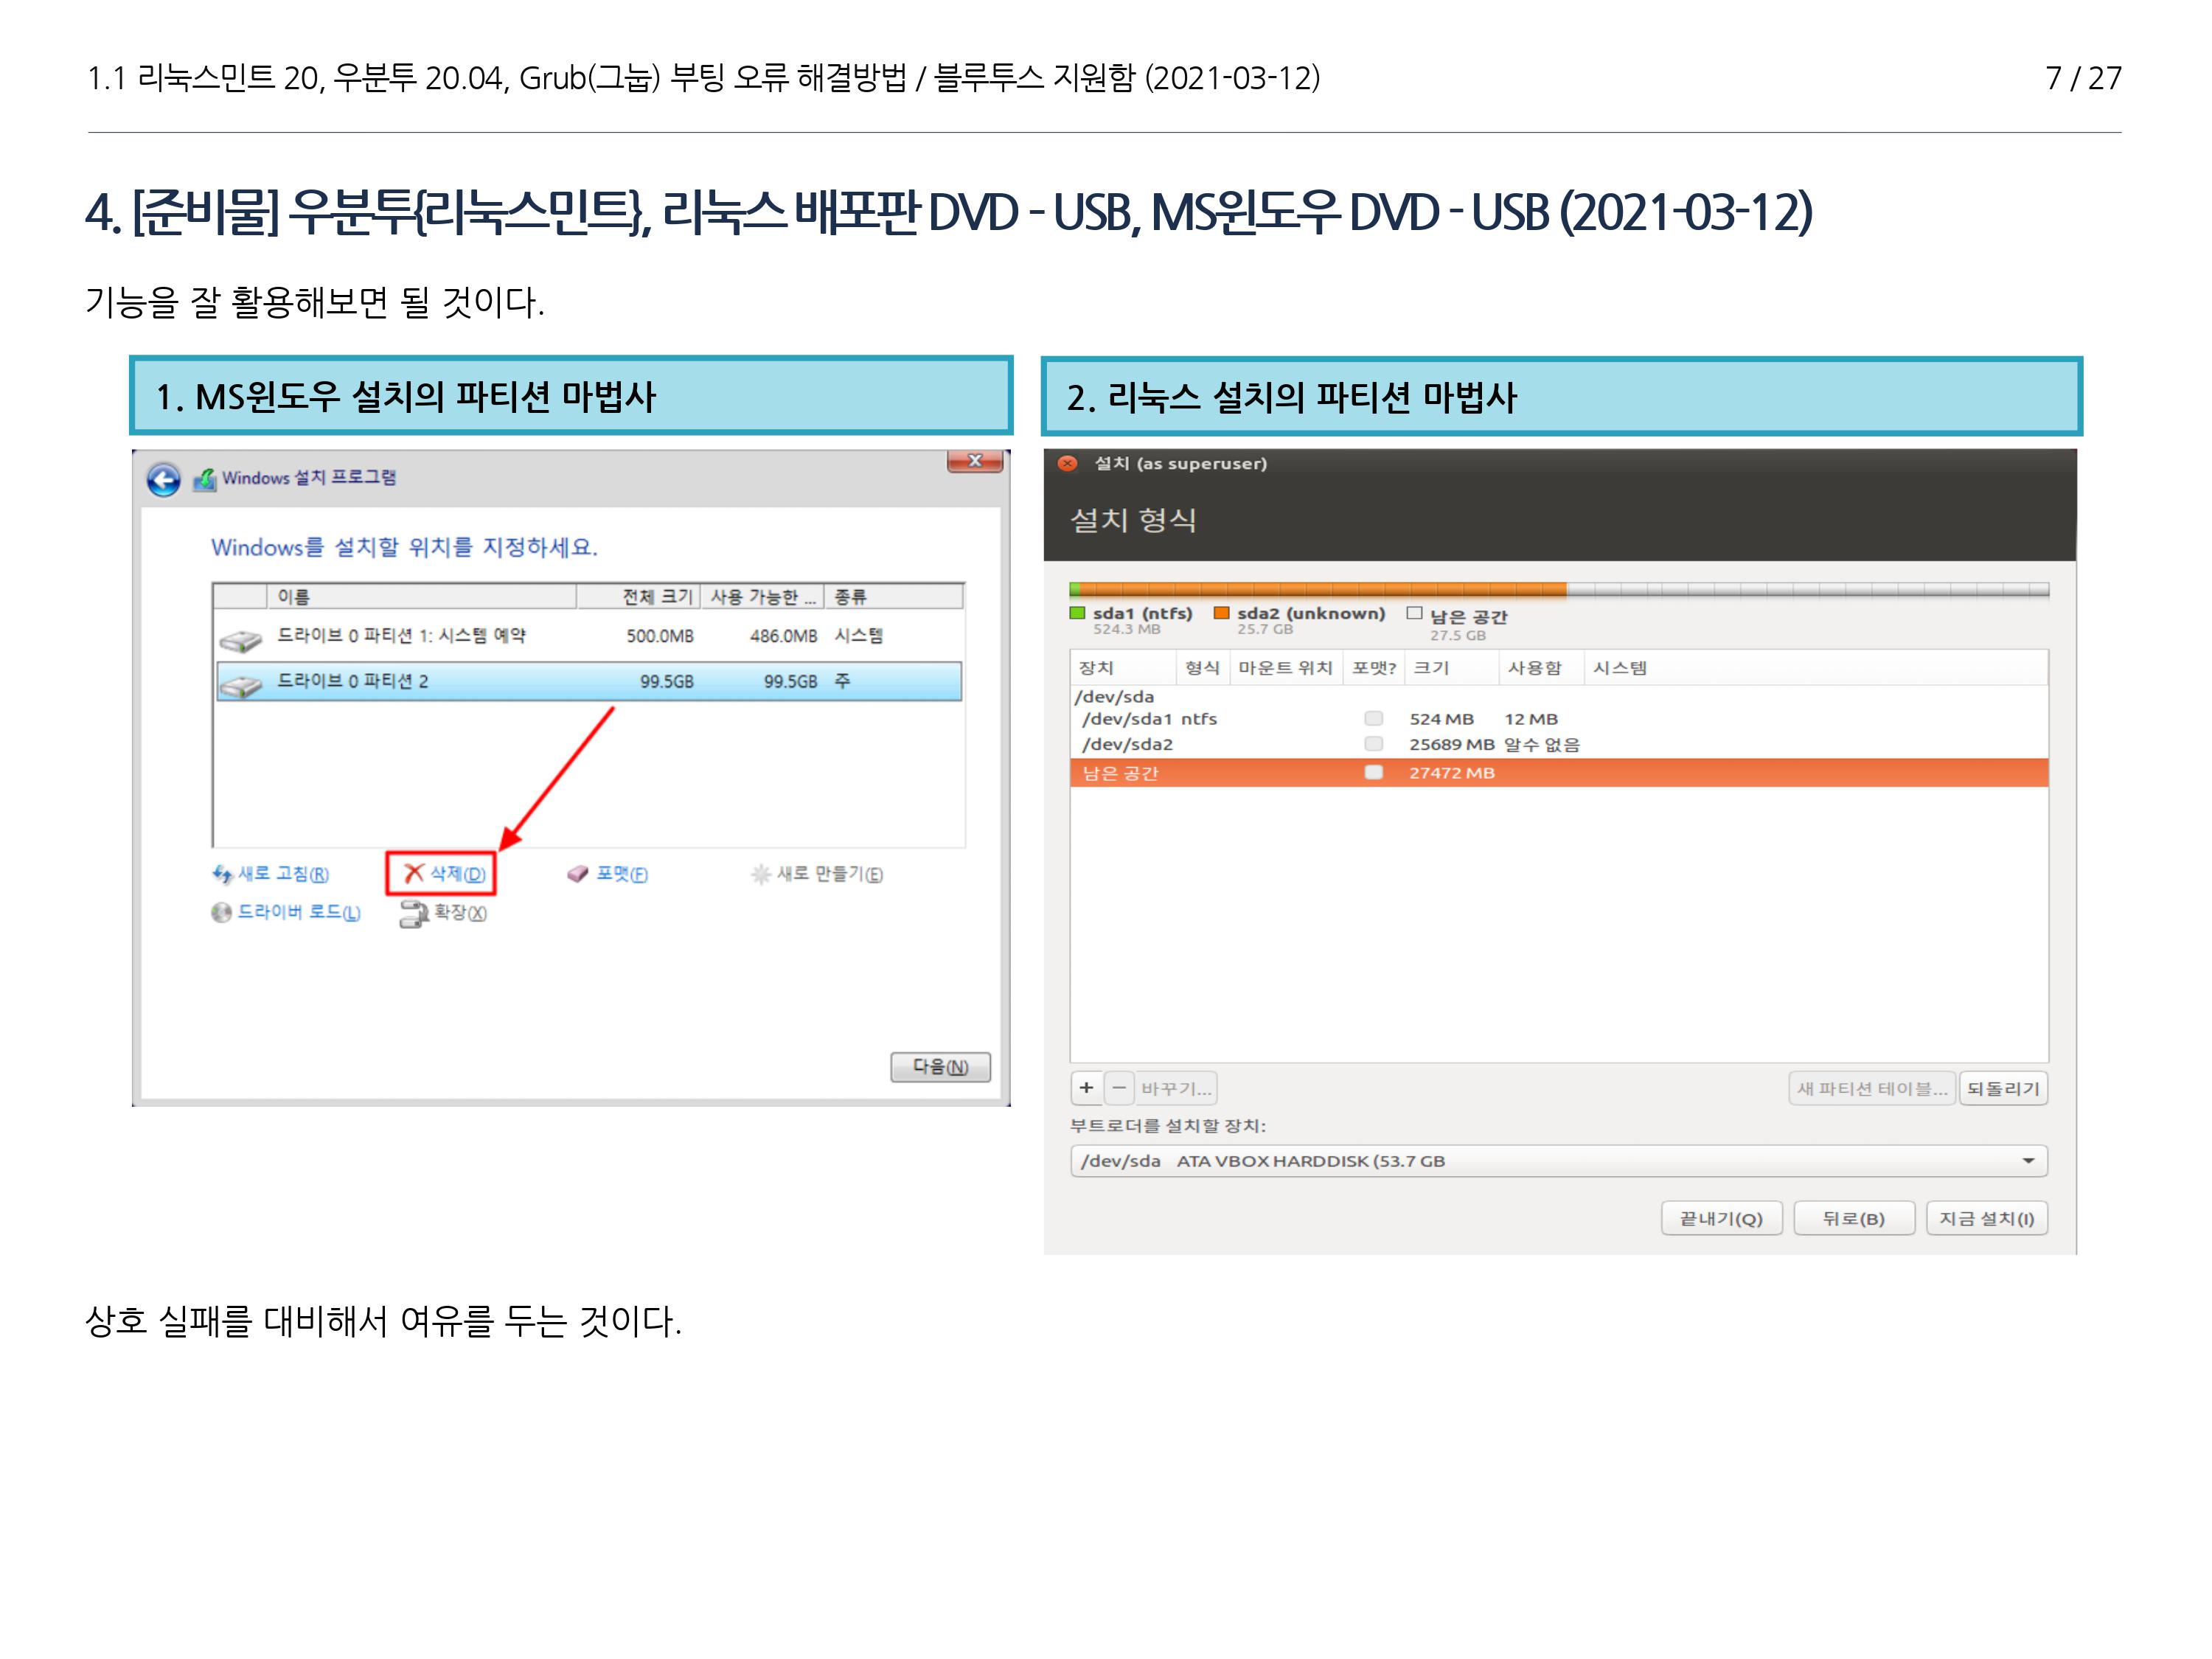Click the Load driver (드라이버 로드) icon

pos(221,912)
